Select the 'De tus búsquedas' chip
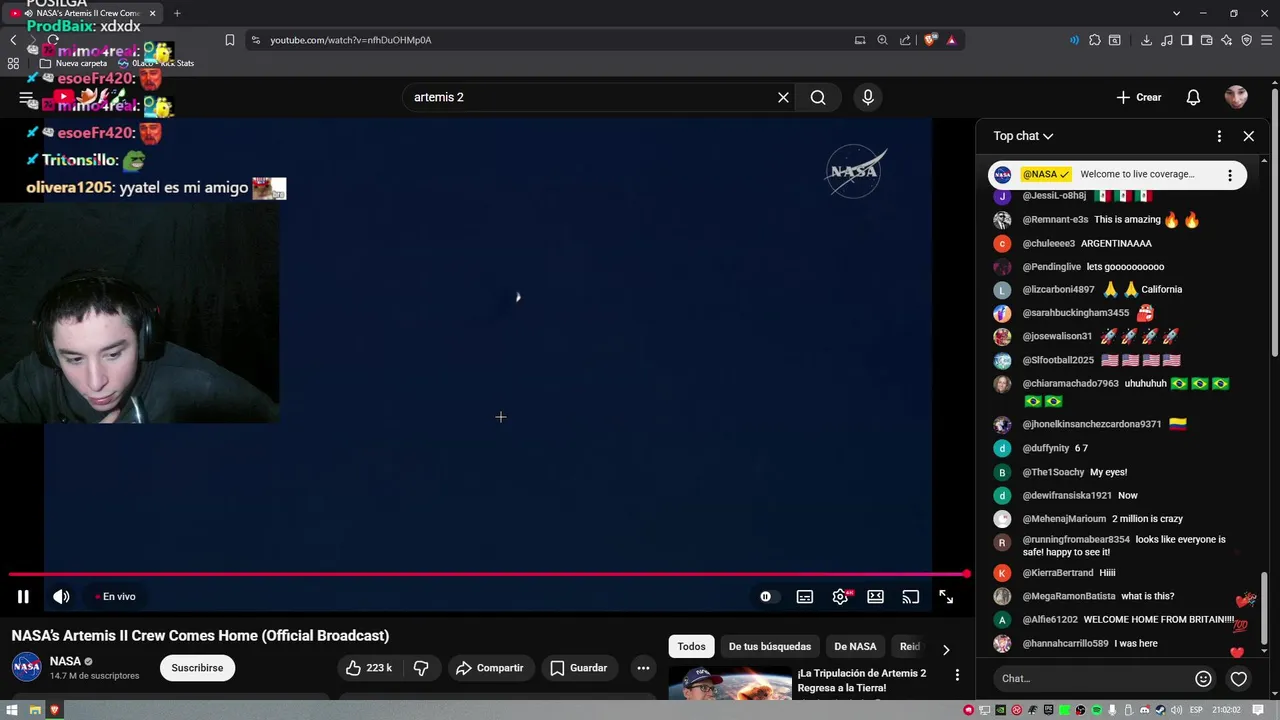Image resolution: width=1280 pixels, height=720 pixels. click(770, 647)
